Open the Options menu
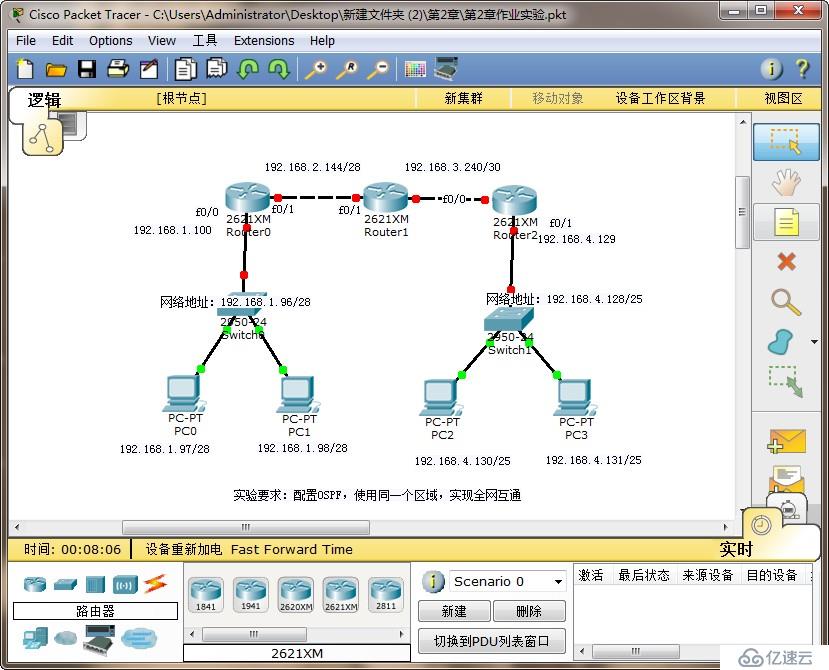This screenshot has width=829, height=670. coord(110,41)
